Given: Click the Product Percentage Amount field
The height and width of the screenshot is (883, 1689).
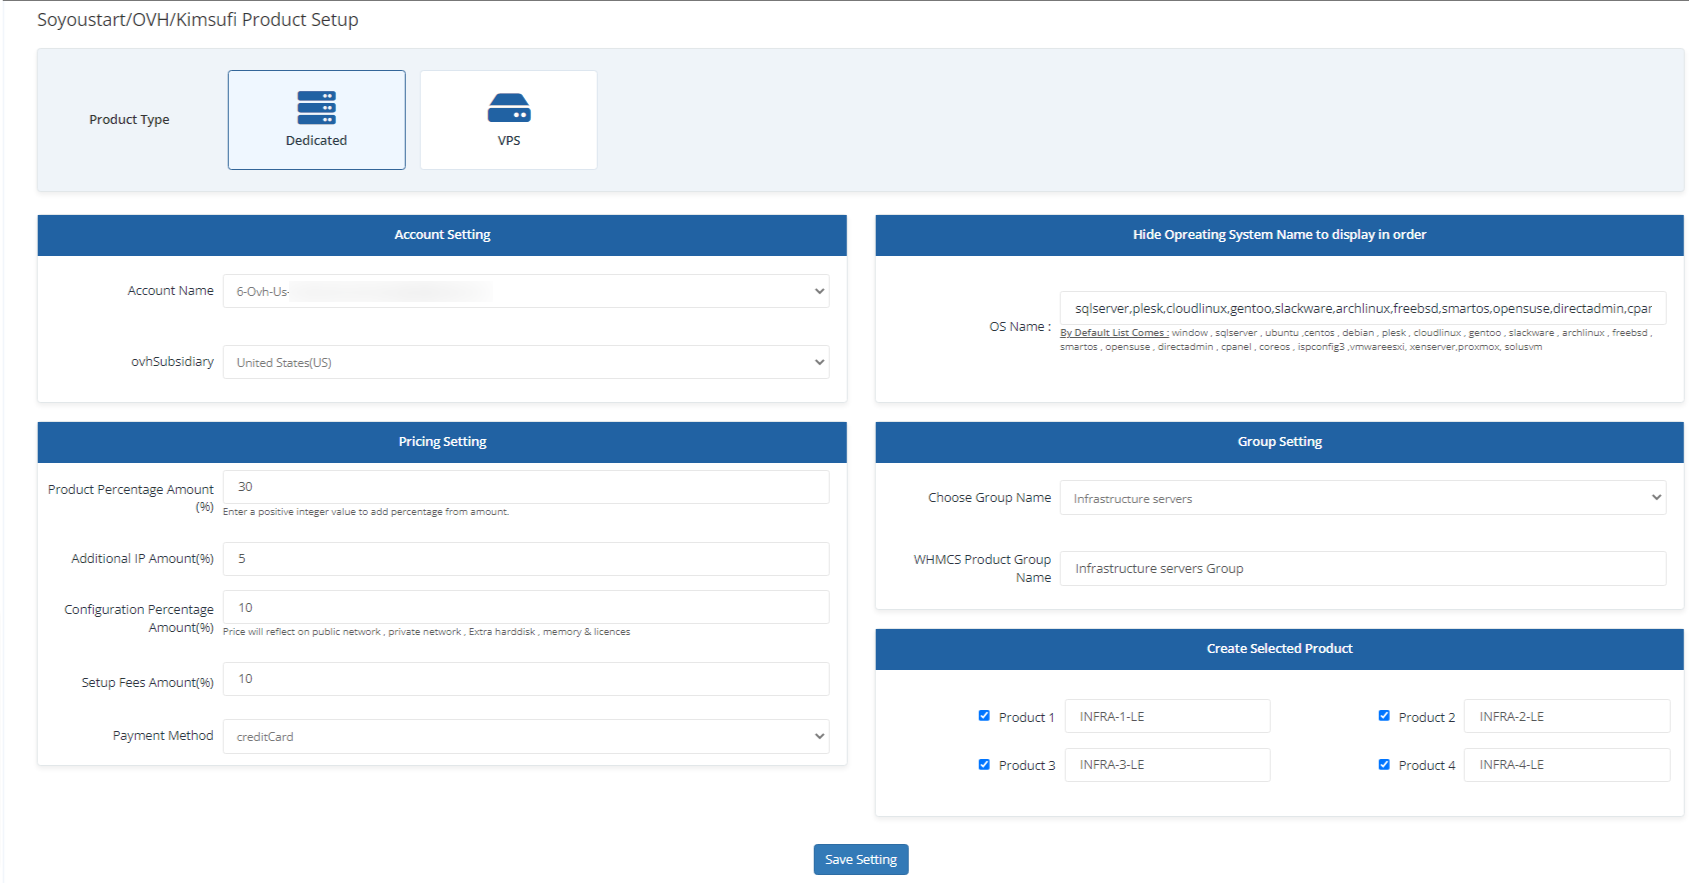Looking at the screenshot, I should pyautogui.click(x=526, y=487).
